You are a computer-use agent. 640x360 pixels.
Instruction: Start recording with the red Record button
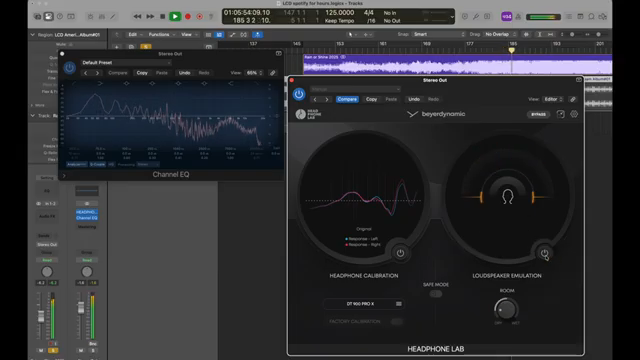(188, 17)
